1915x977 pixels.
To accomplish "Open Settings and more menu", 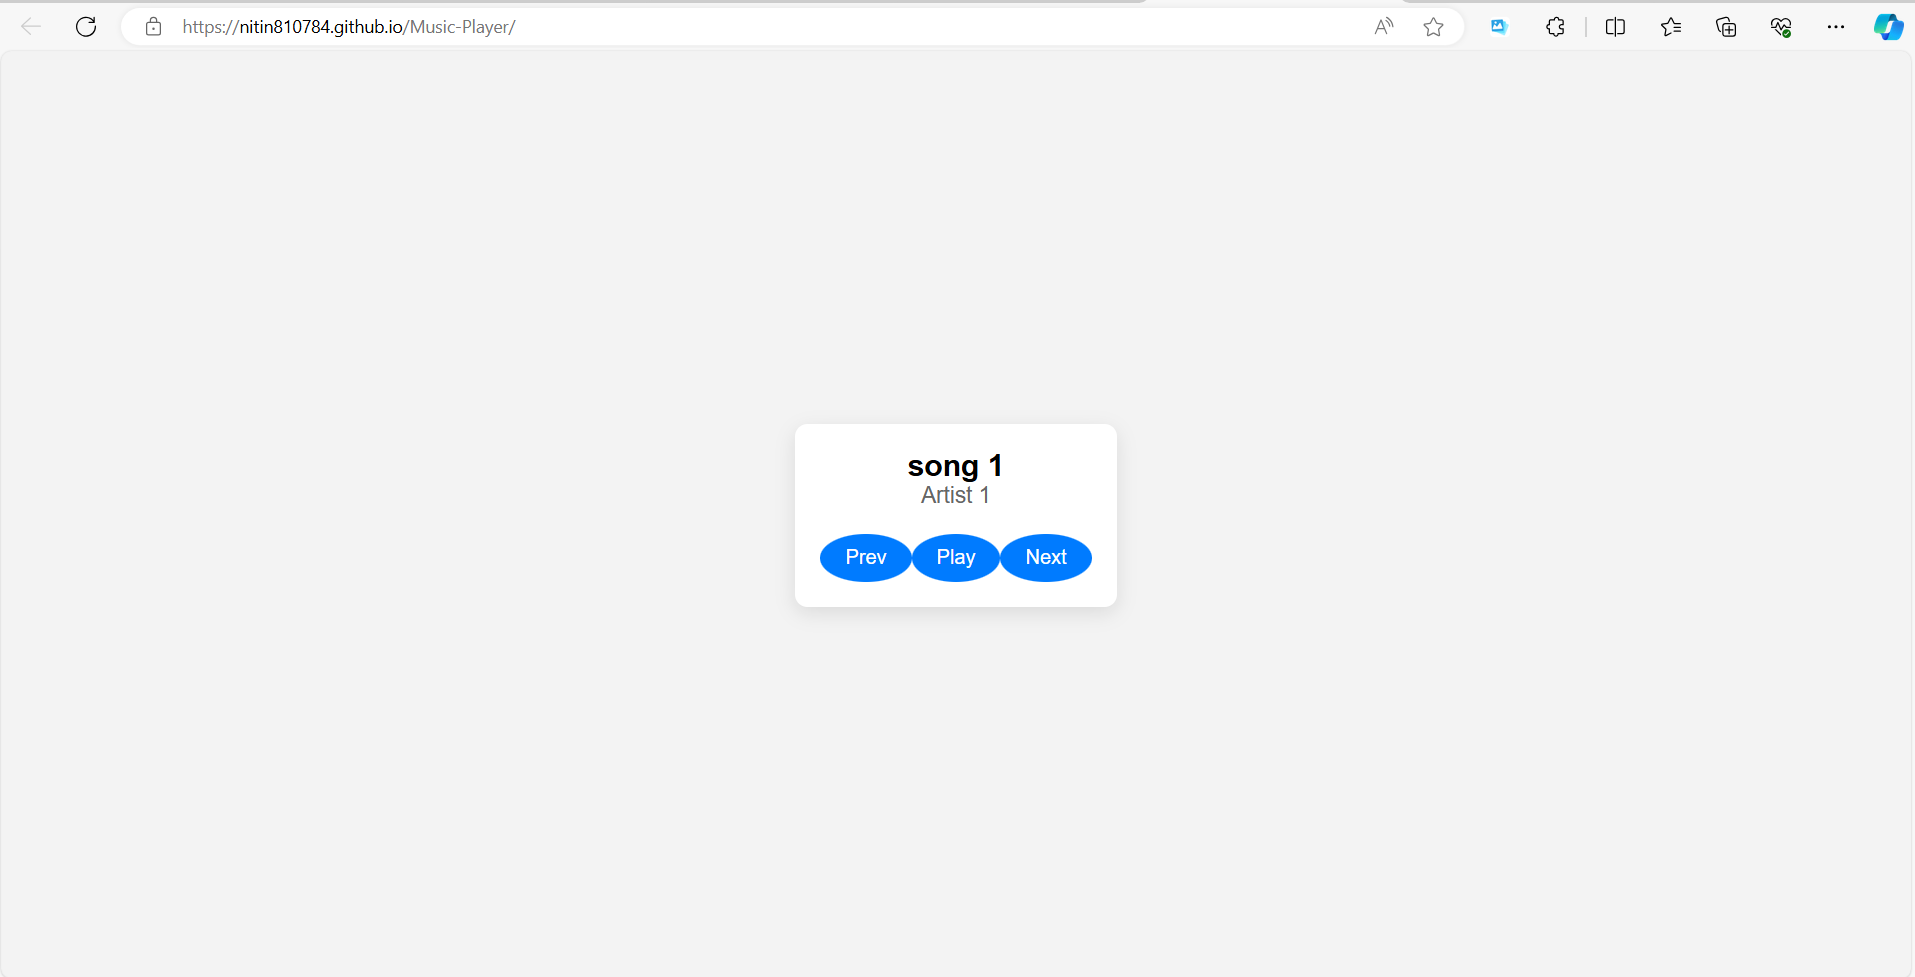I will [1836, 27].
